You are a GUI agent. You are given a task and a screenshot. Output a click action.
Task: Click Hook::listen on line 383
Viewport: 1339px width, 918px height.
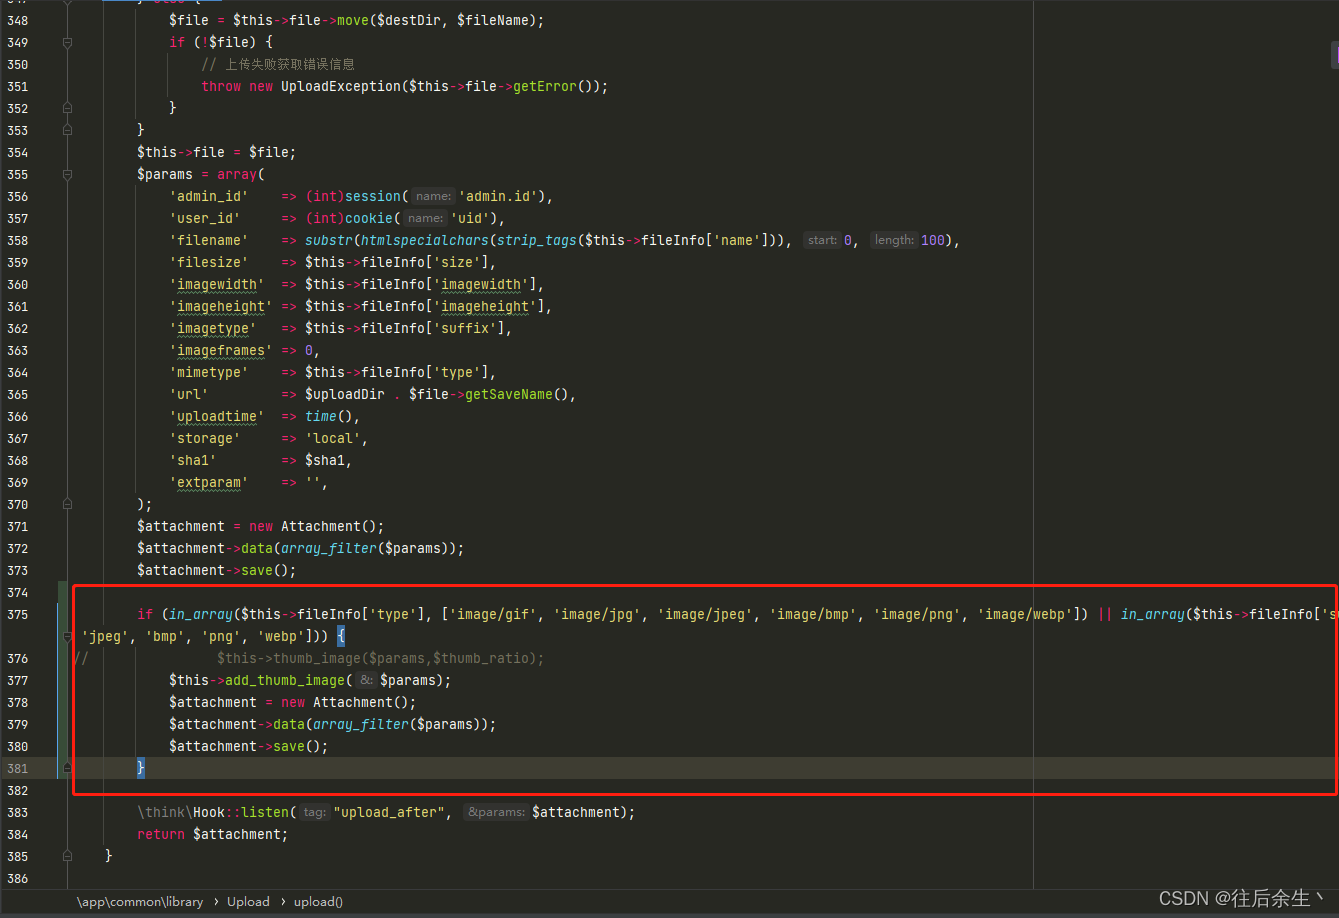(x=241, y=812)
